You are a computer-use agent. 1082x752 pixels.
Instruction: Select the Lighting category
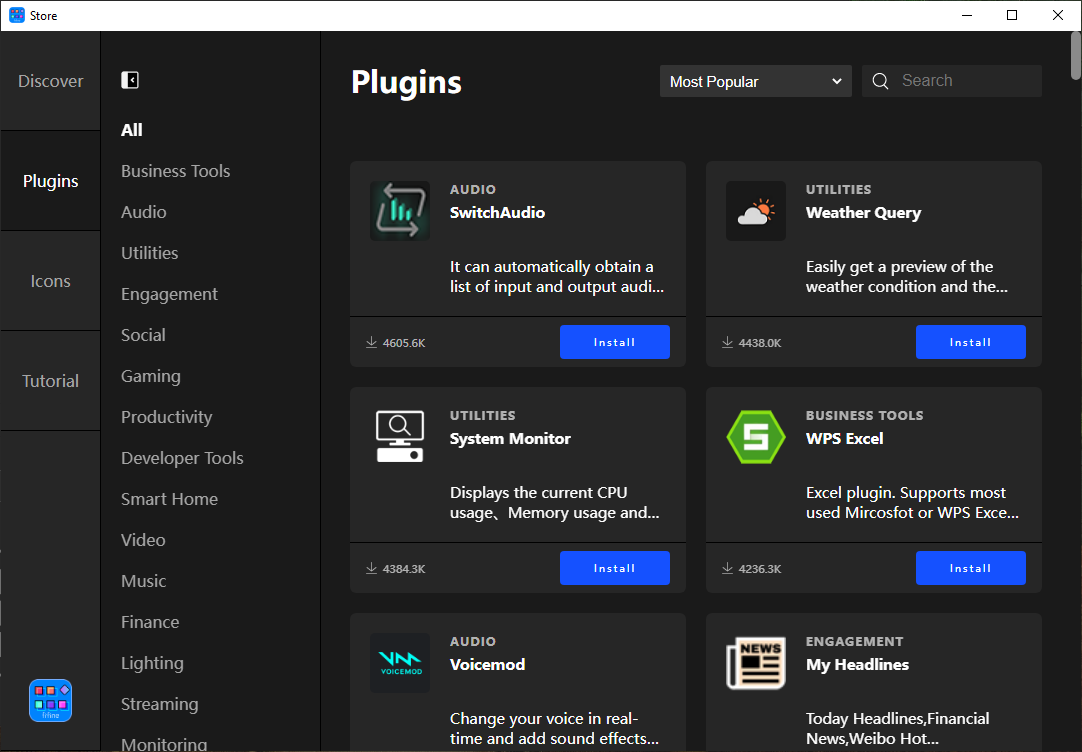tap(152, 663)
